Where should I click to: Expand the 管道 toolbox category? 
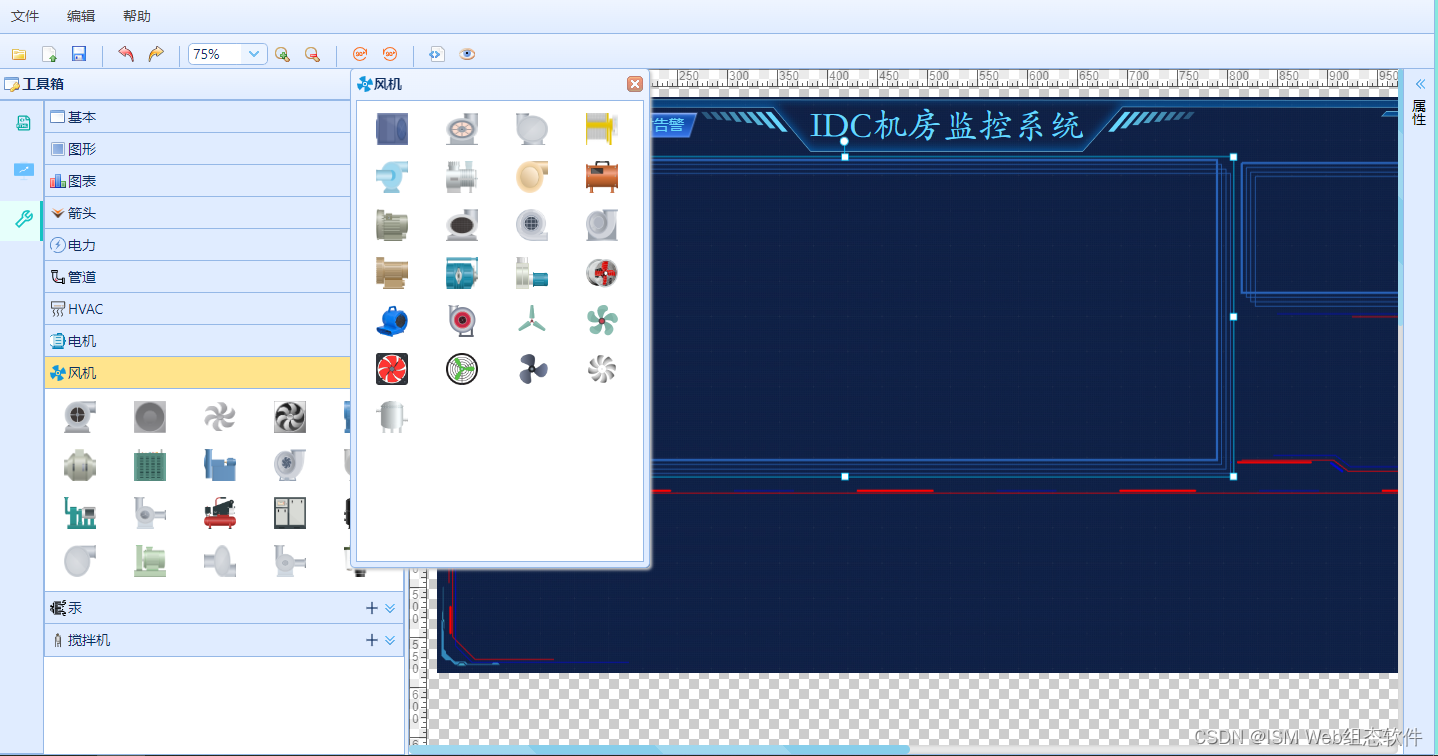point(199,277)
